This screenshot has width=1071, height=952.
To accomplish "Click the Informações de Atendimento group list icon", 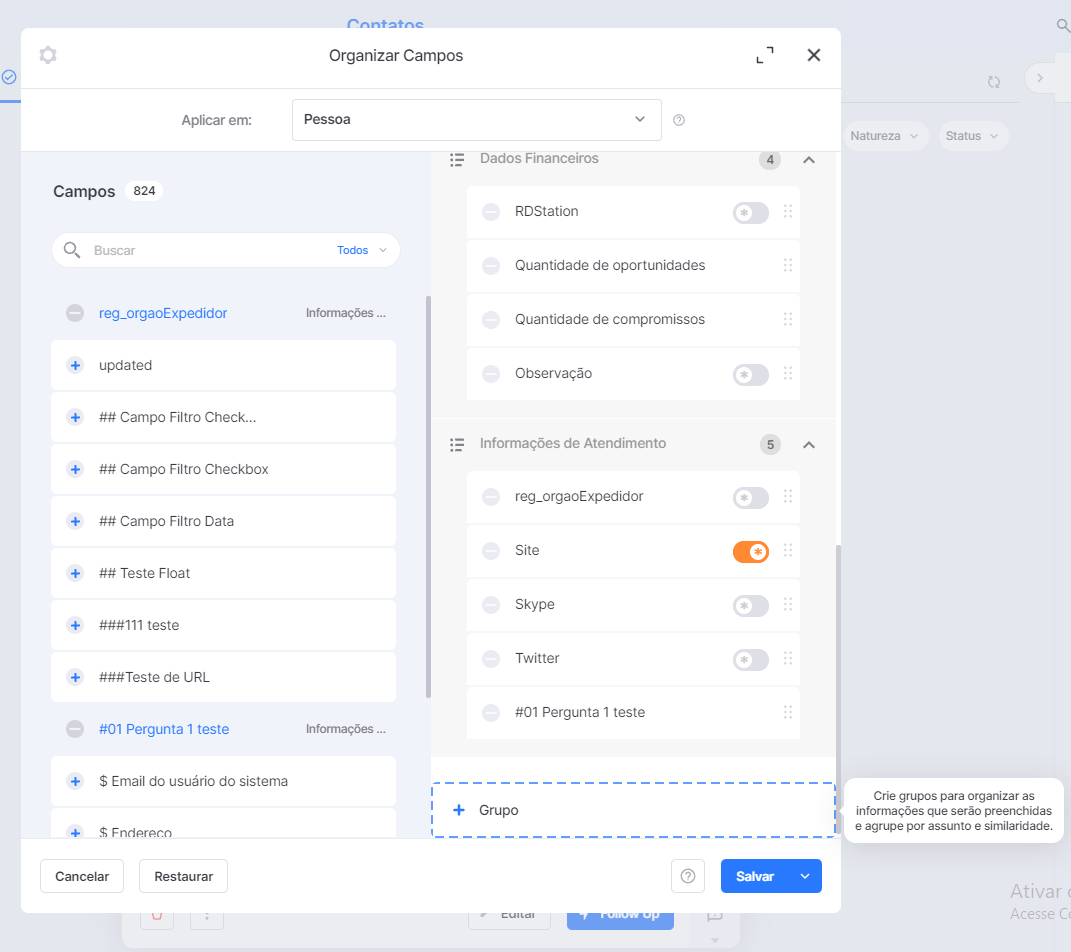I will pos(457,445).
